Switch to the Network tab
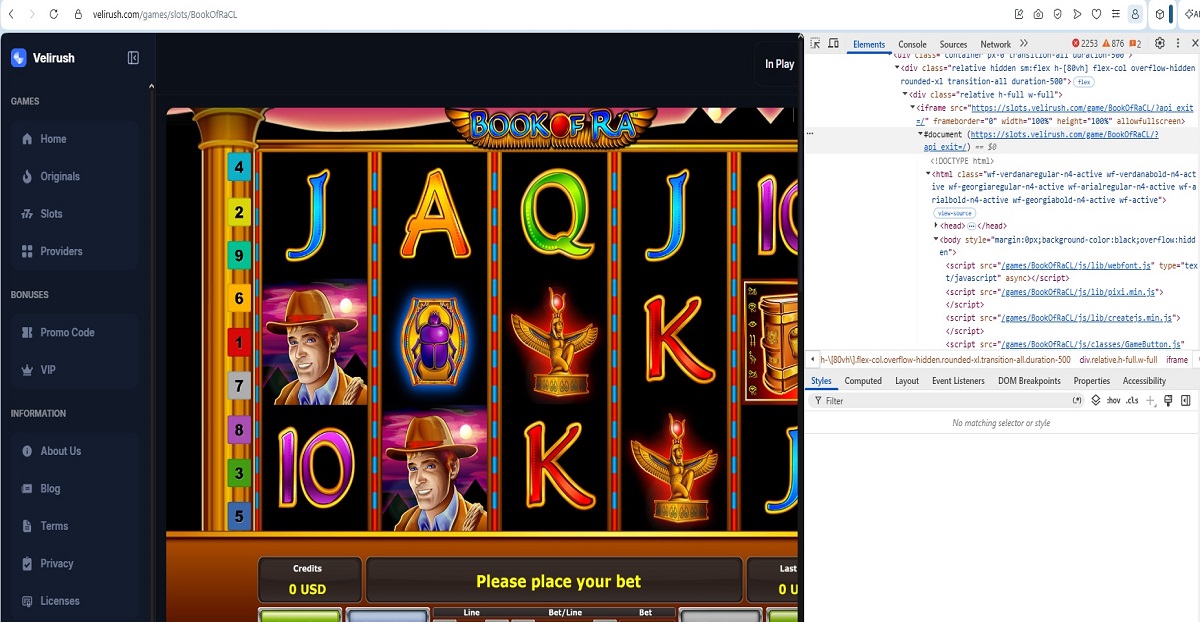 tap(995, 44)
